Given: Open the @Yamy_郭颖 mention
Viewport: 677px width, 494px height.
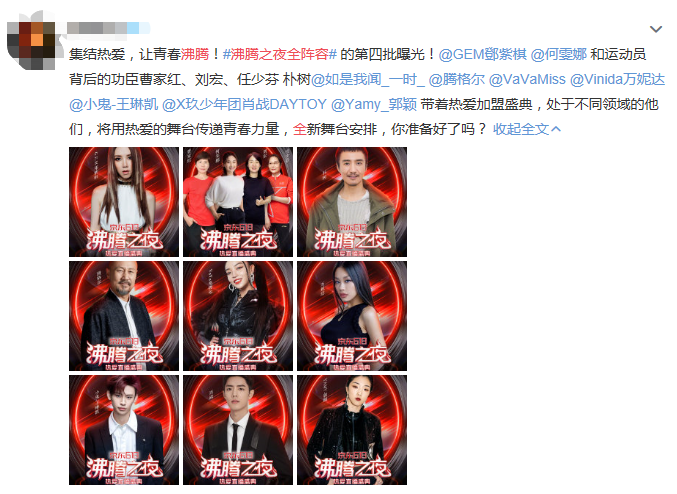Looking at the screenshot, I should (x=374, y=104).
